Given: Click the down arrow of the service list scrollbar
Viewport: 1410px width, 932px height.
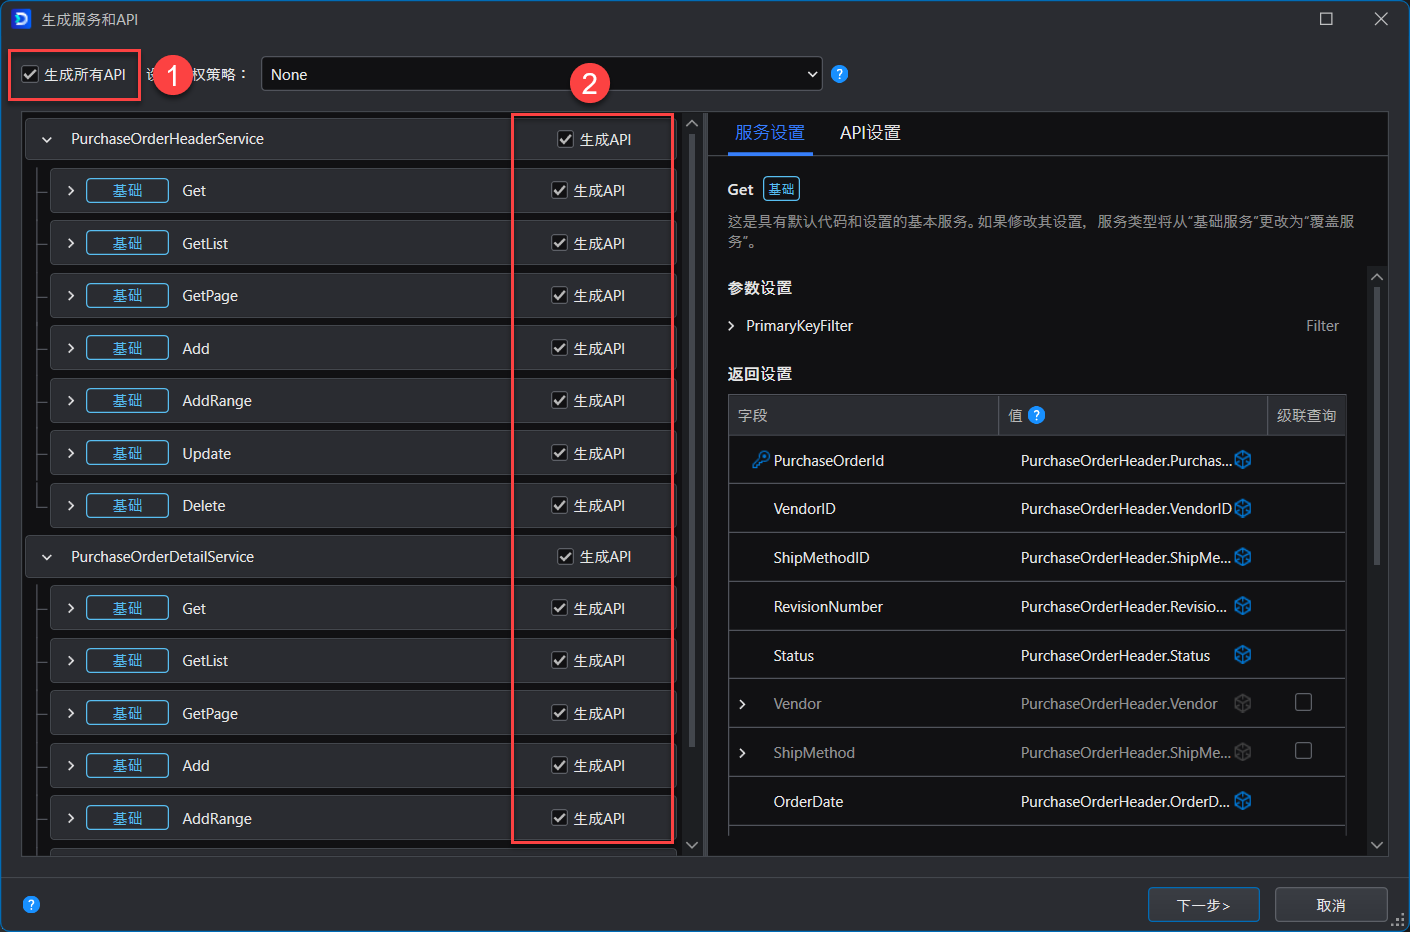Looking at the screenshot, I should (692, 845).
